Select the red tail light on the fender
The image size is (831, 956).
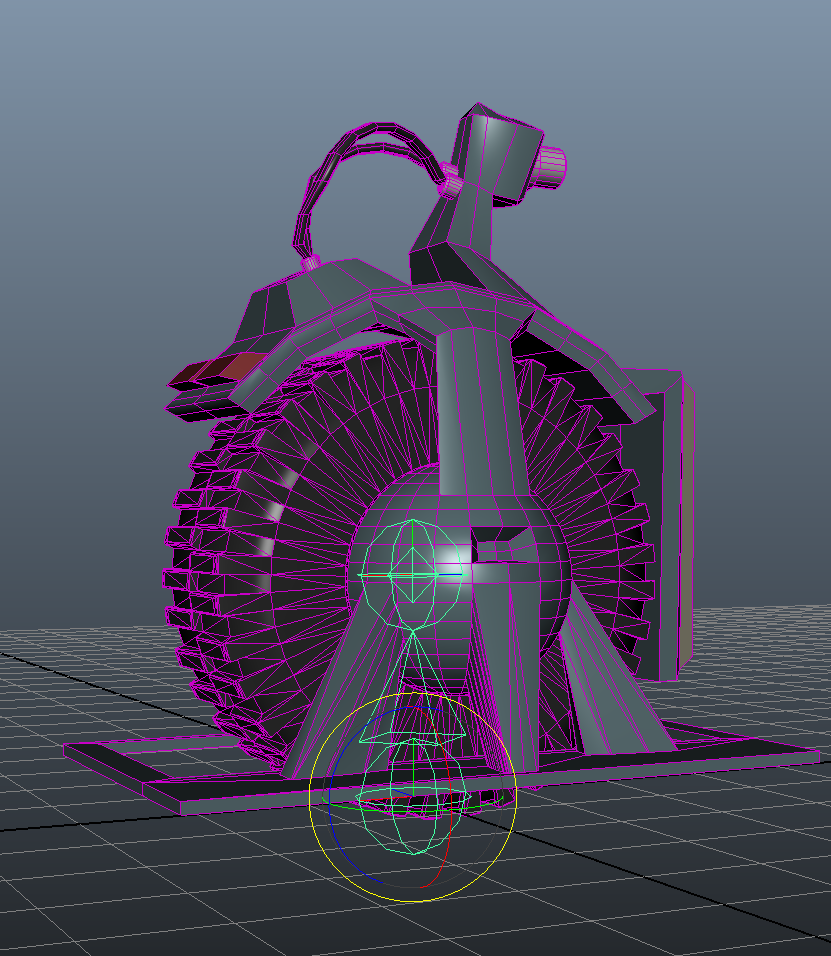click(216, 370)
